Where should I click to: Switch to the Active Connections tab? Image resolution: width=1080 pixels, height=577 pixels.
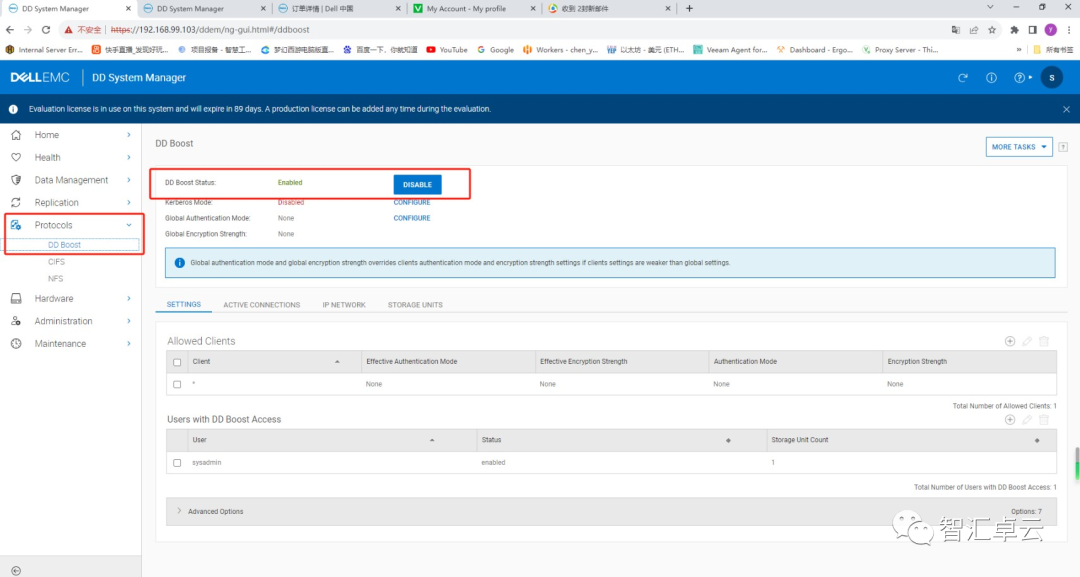click(261, 305)
